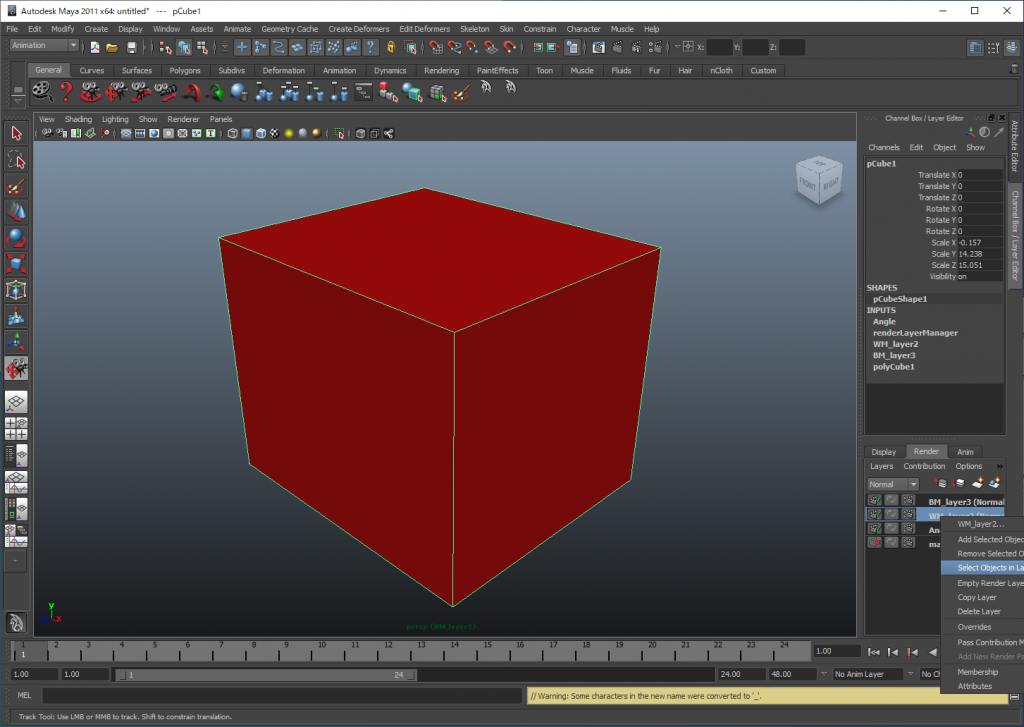
Task: Click the MEL command input field
Action: [x=283, y=696]
